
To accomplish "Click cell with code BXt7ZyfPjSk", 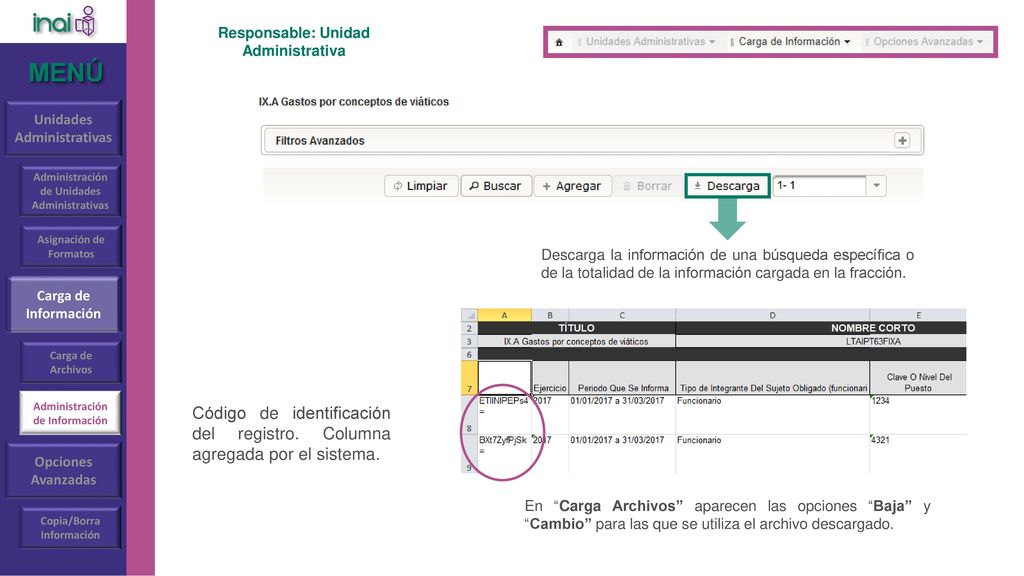I will 504,453.
